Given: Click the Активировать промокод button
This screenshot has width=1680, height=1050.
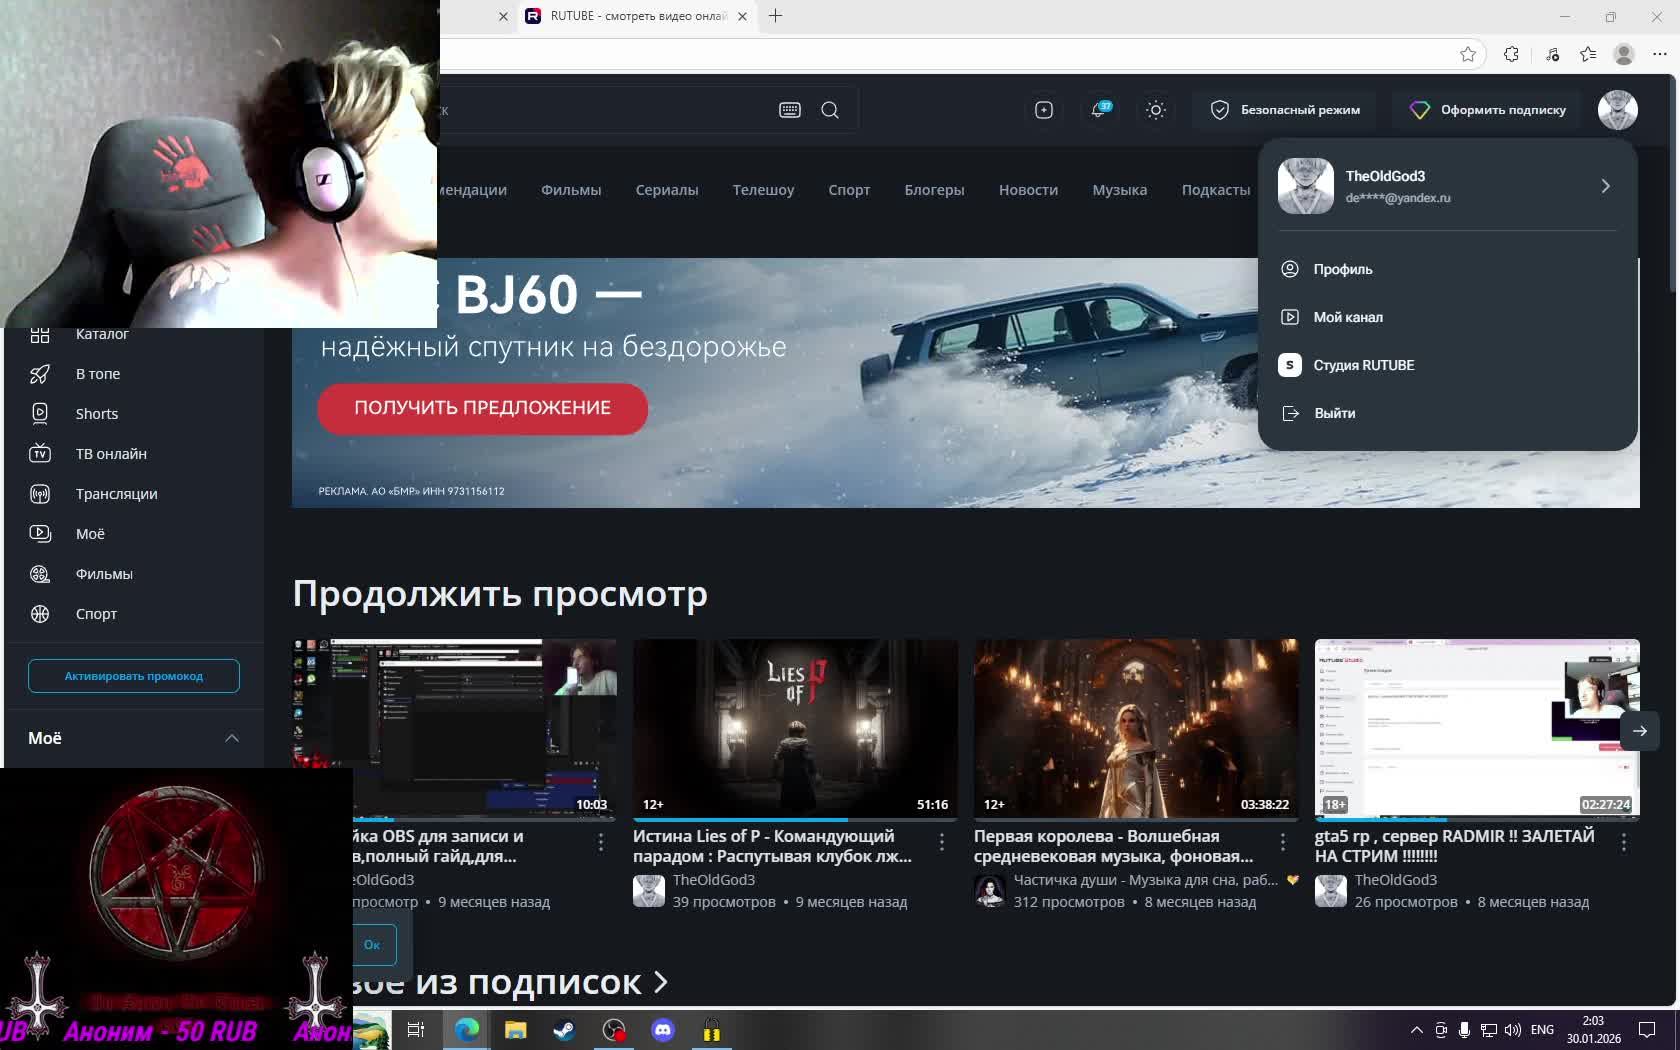Looking at the screenshot, I should tap(134, 676).
